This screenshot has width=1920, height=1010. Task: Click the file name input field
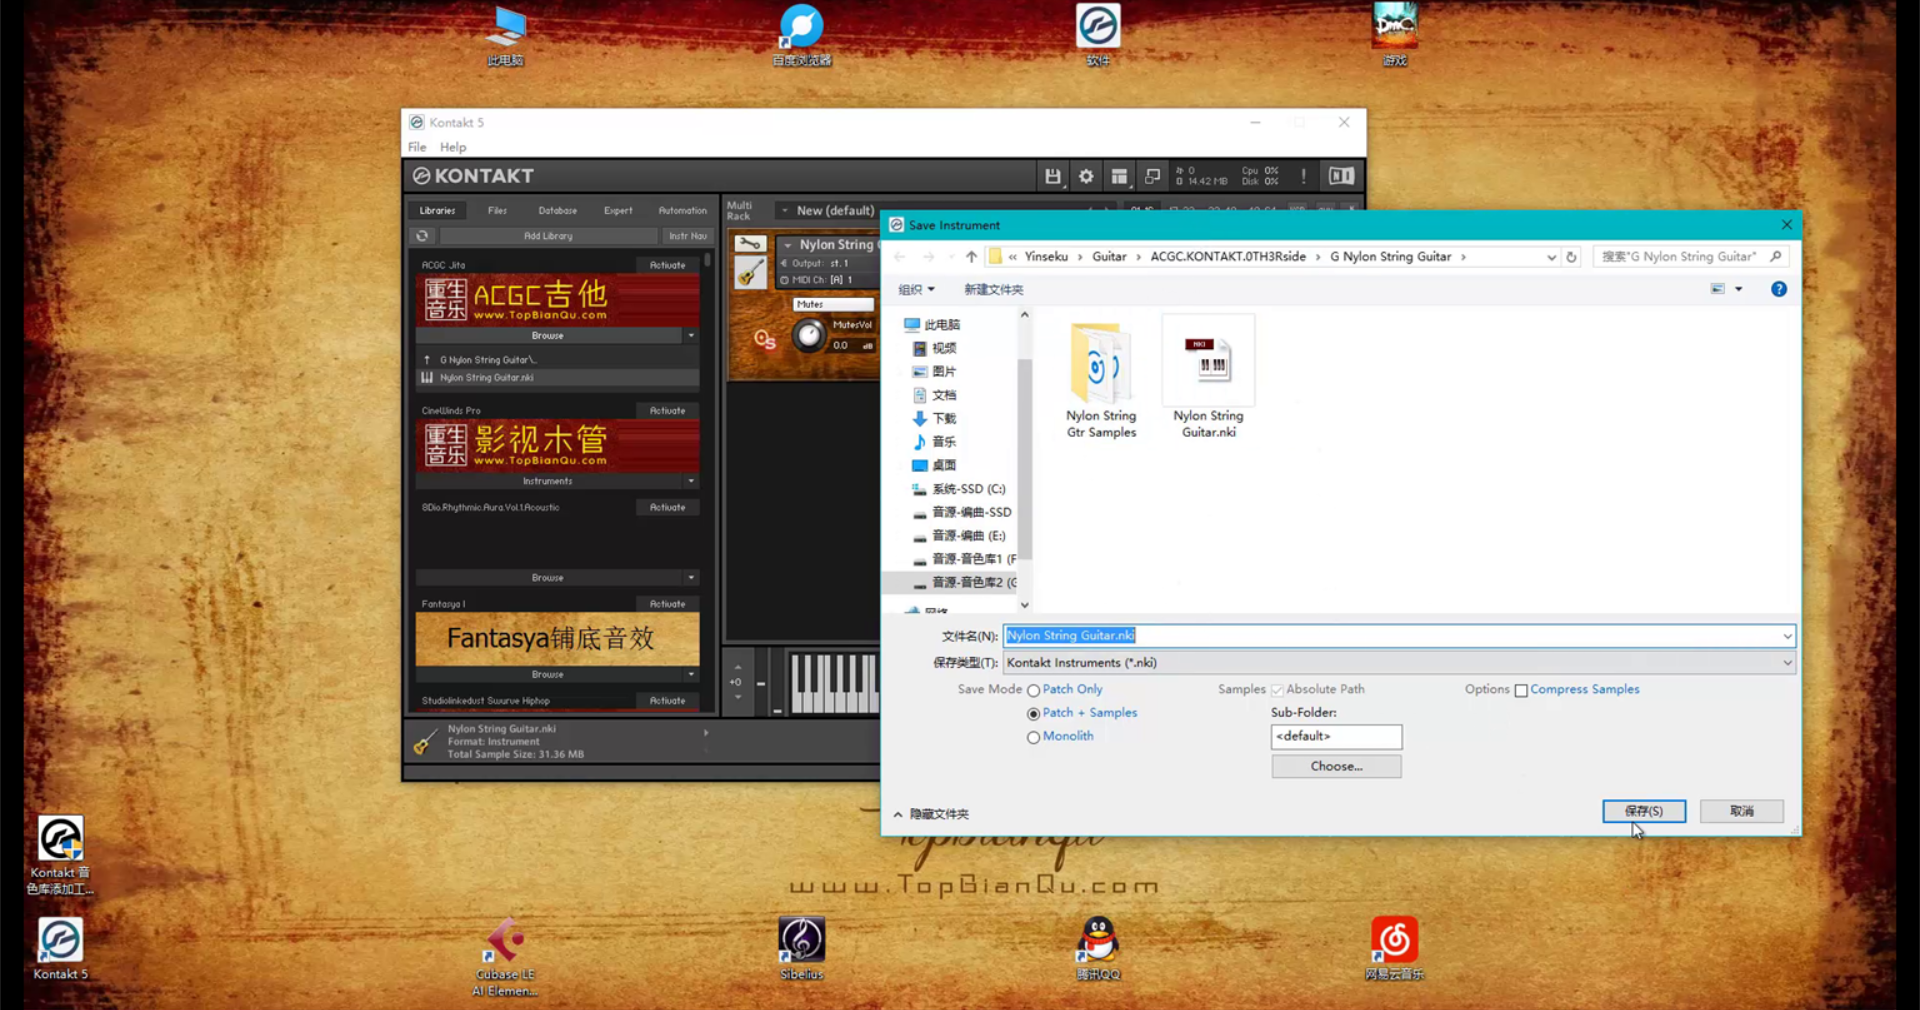tap(1399, 636)
